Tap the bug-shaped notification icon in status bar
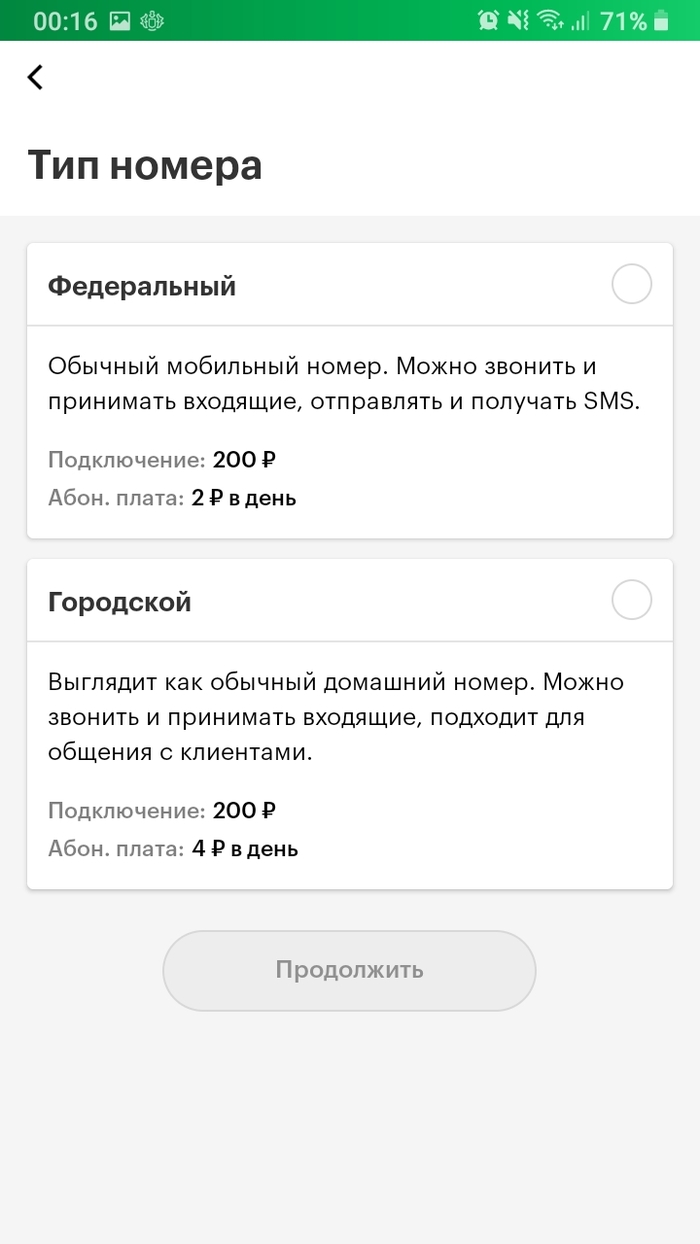The image size is (700, 1244). click(x=153, y=20)
